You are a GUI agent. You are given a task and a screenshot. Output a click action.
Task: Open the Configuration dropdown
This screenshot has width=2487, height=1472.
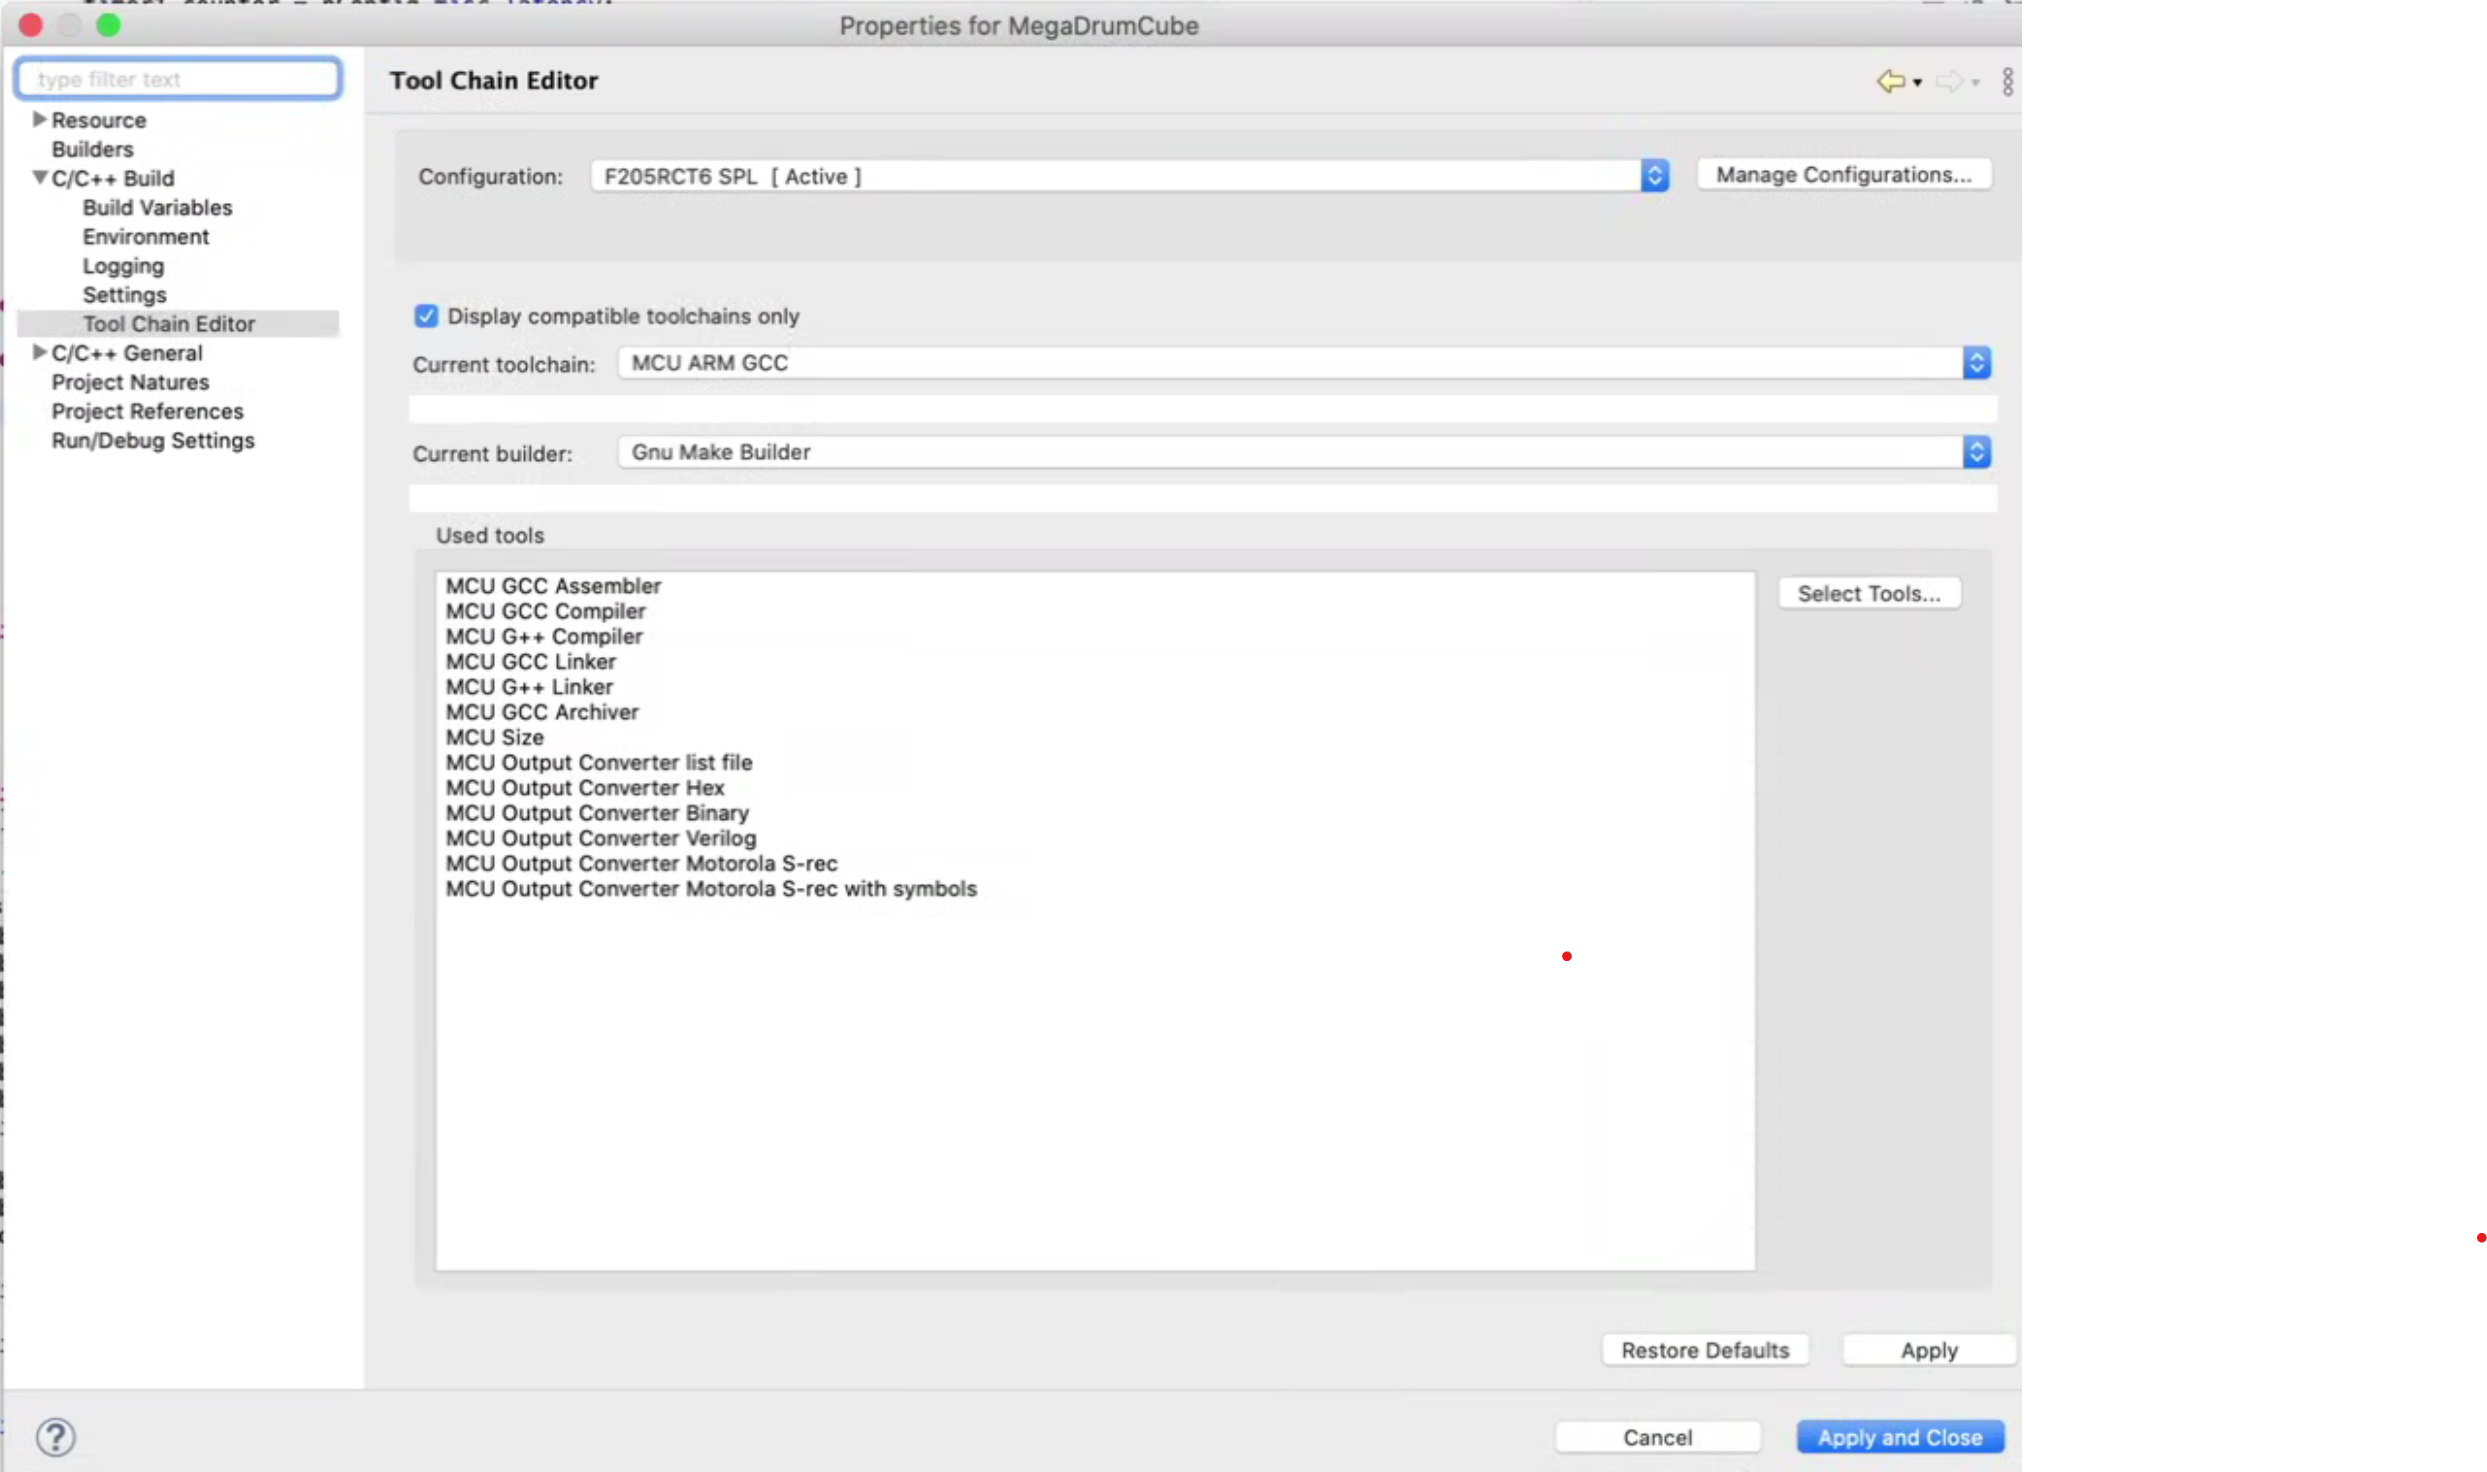tap(1654, 176)
